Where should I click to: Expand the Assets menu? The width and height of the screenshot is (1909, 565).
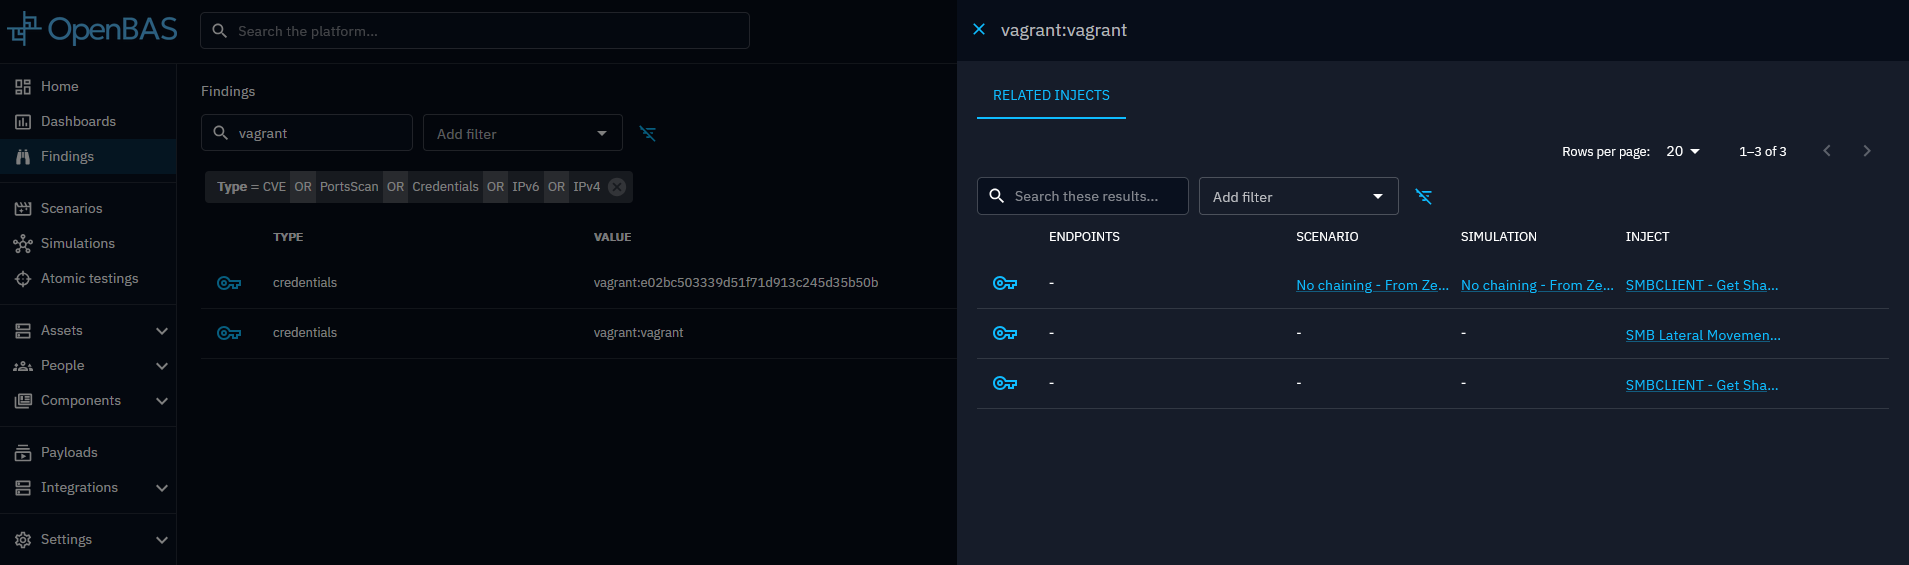(x=161, y=331)
